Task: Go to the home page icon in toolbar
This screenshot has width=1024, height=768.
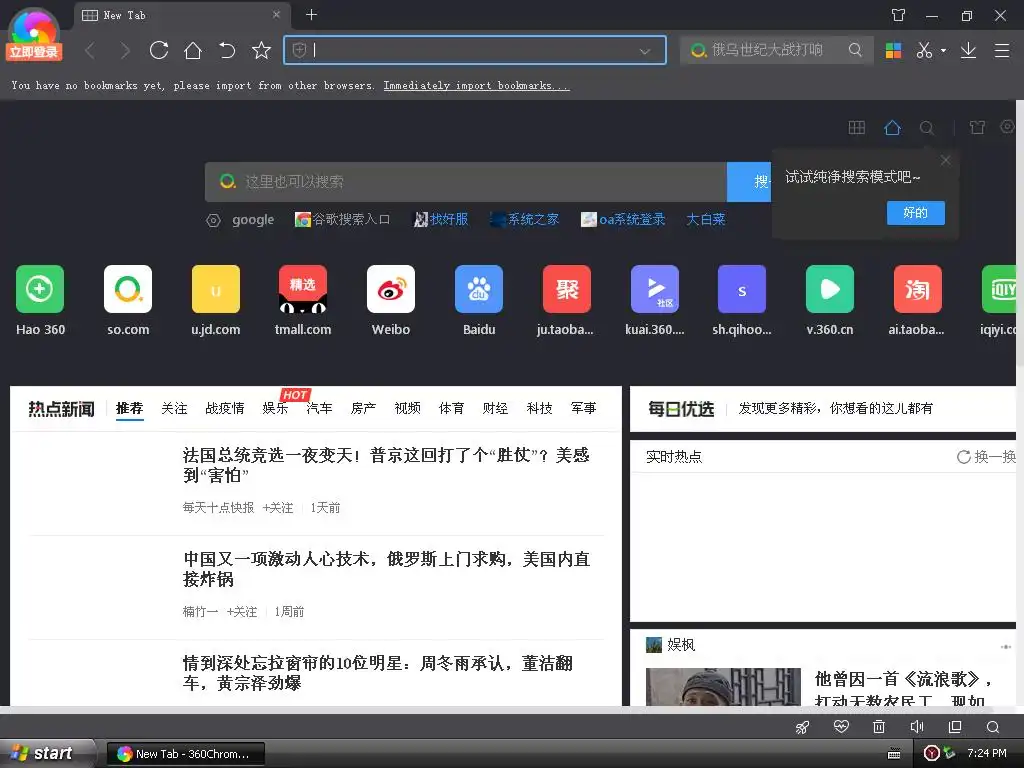Action: click(193, 50)
